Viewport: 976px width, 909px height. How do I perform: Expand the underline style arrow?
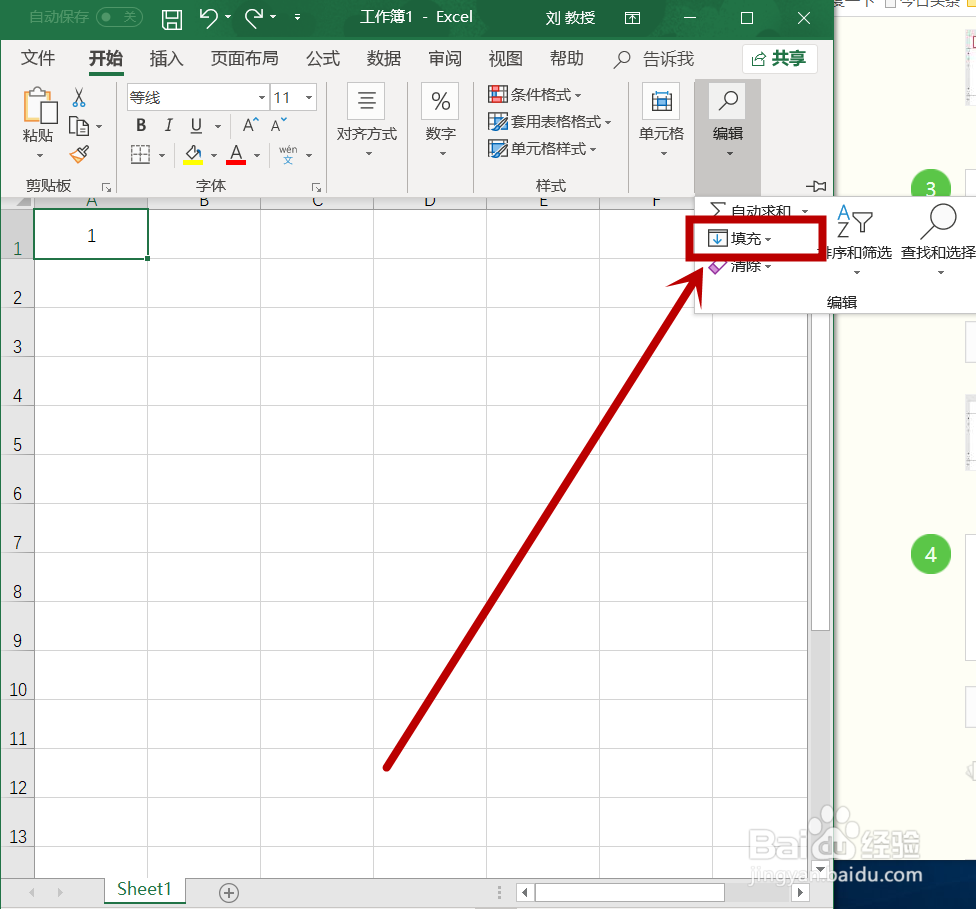click(218, 126)
